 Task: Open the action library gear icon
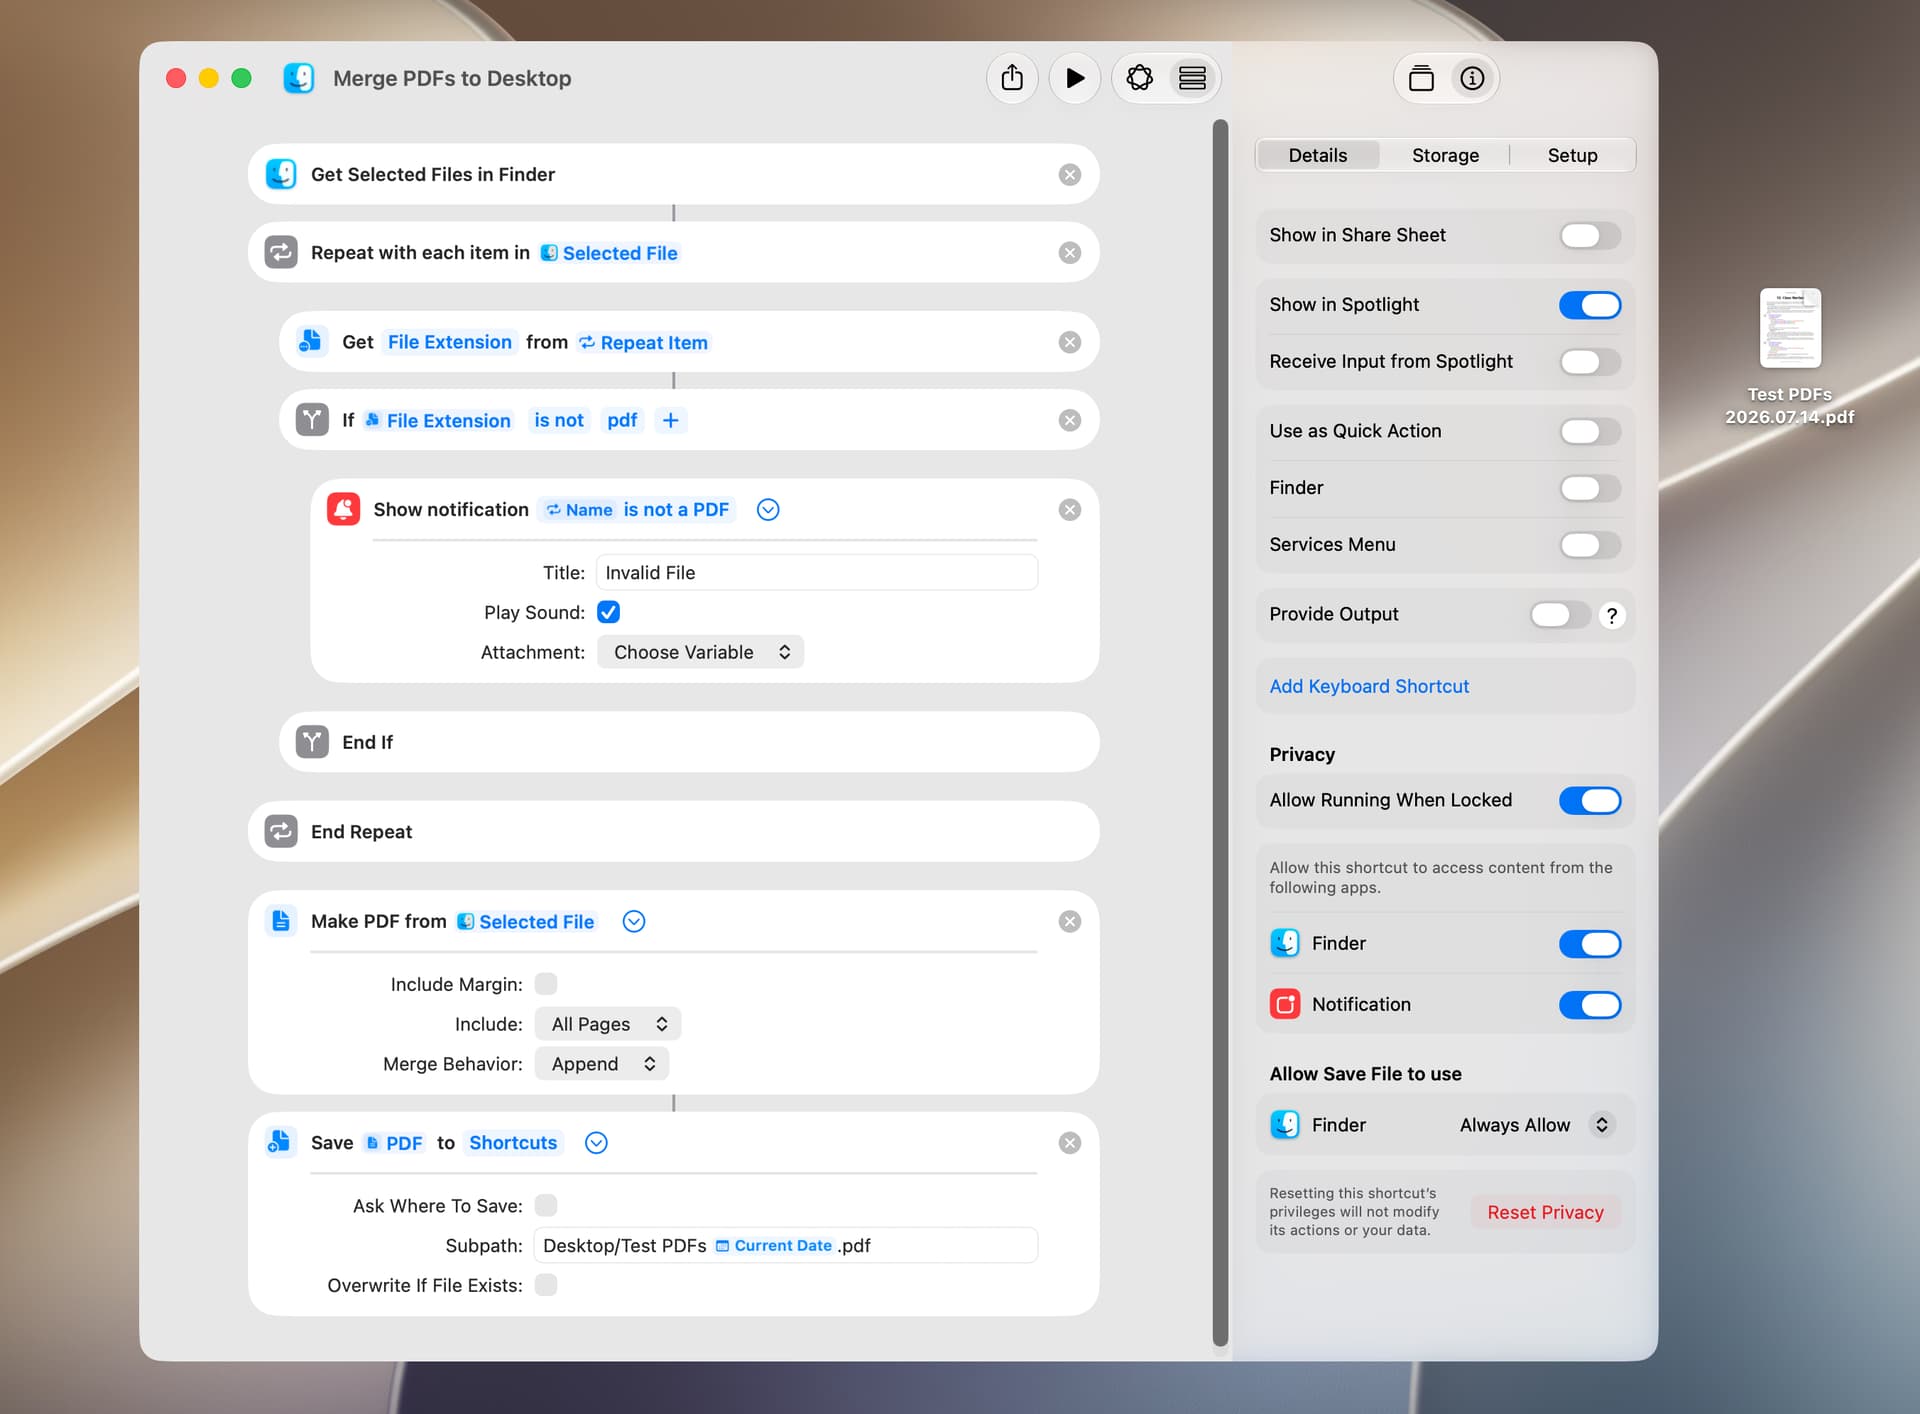pyautogui.click(x=1139, y=78)
